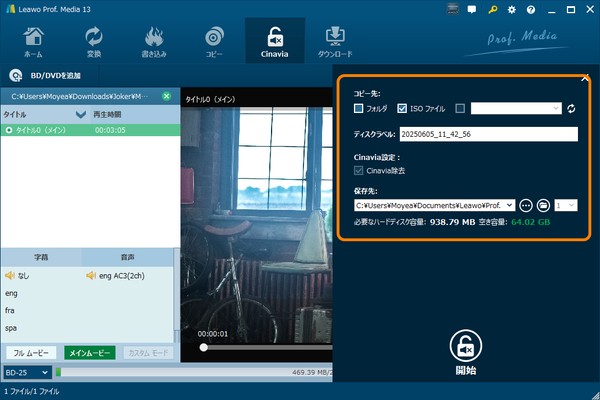Edit the disc label field
This screenshot has width=600, height=400.
[x=489, y=134]
